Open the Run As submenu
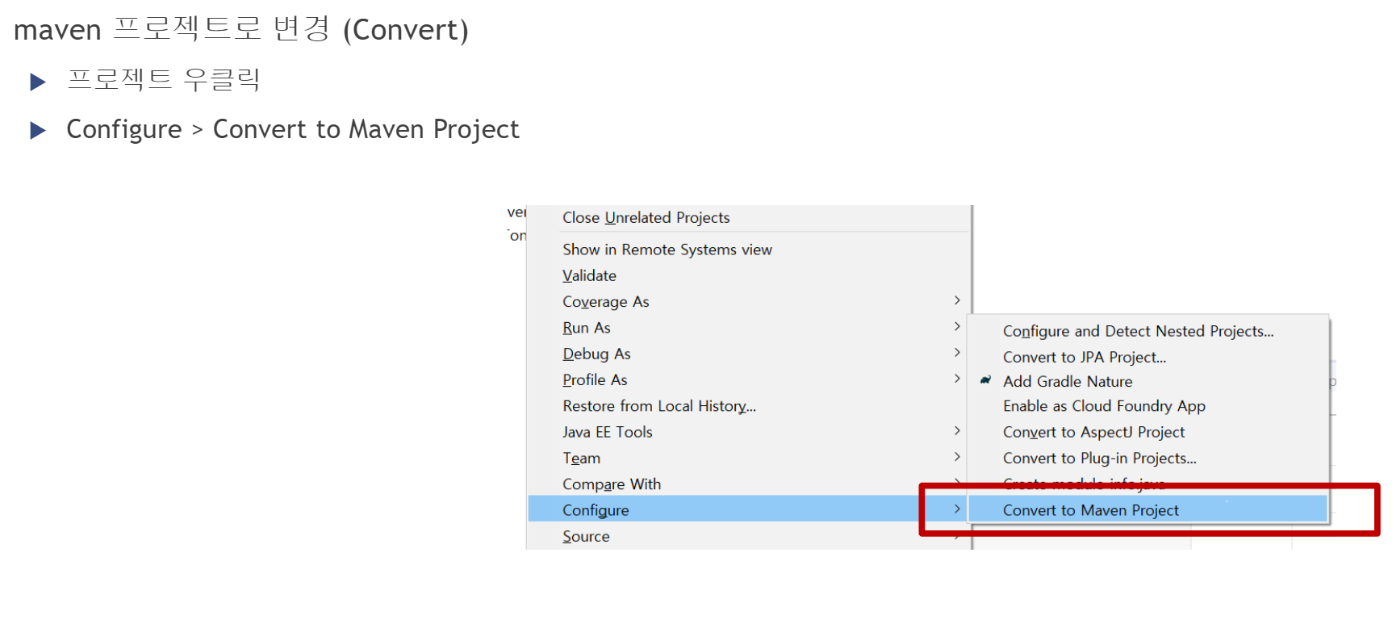1395x618 pixels. [x=748, y=328]
